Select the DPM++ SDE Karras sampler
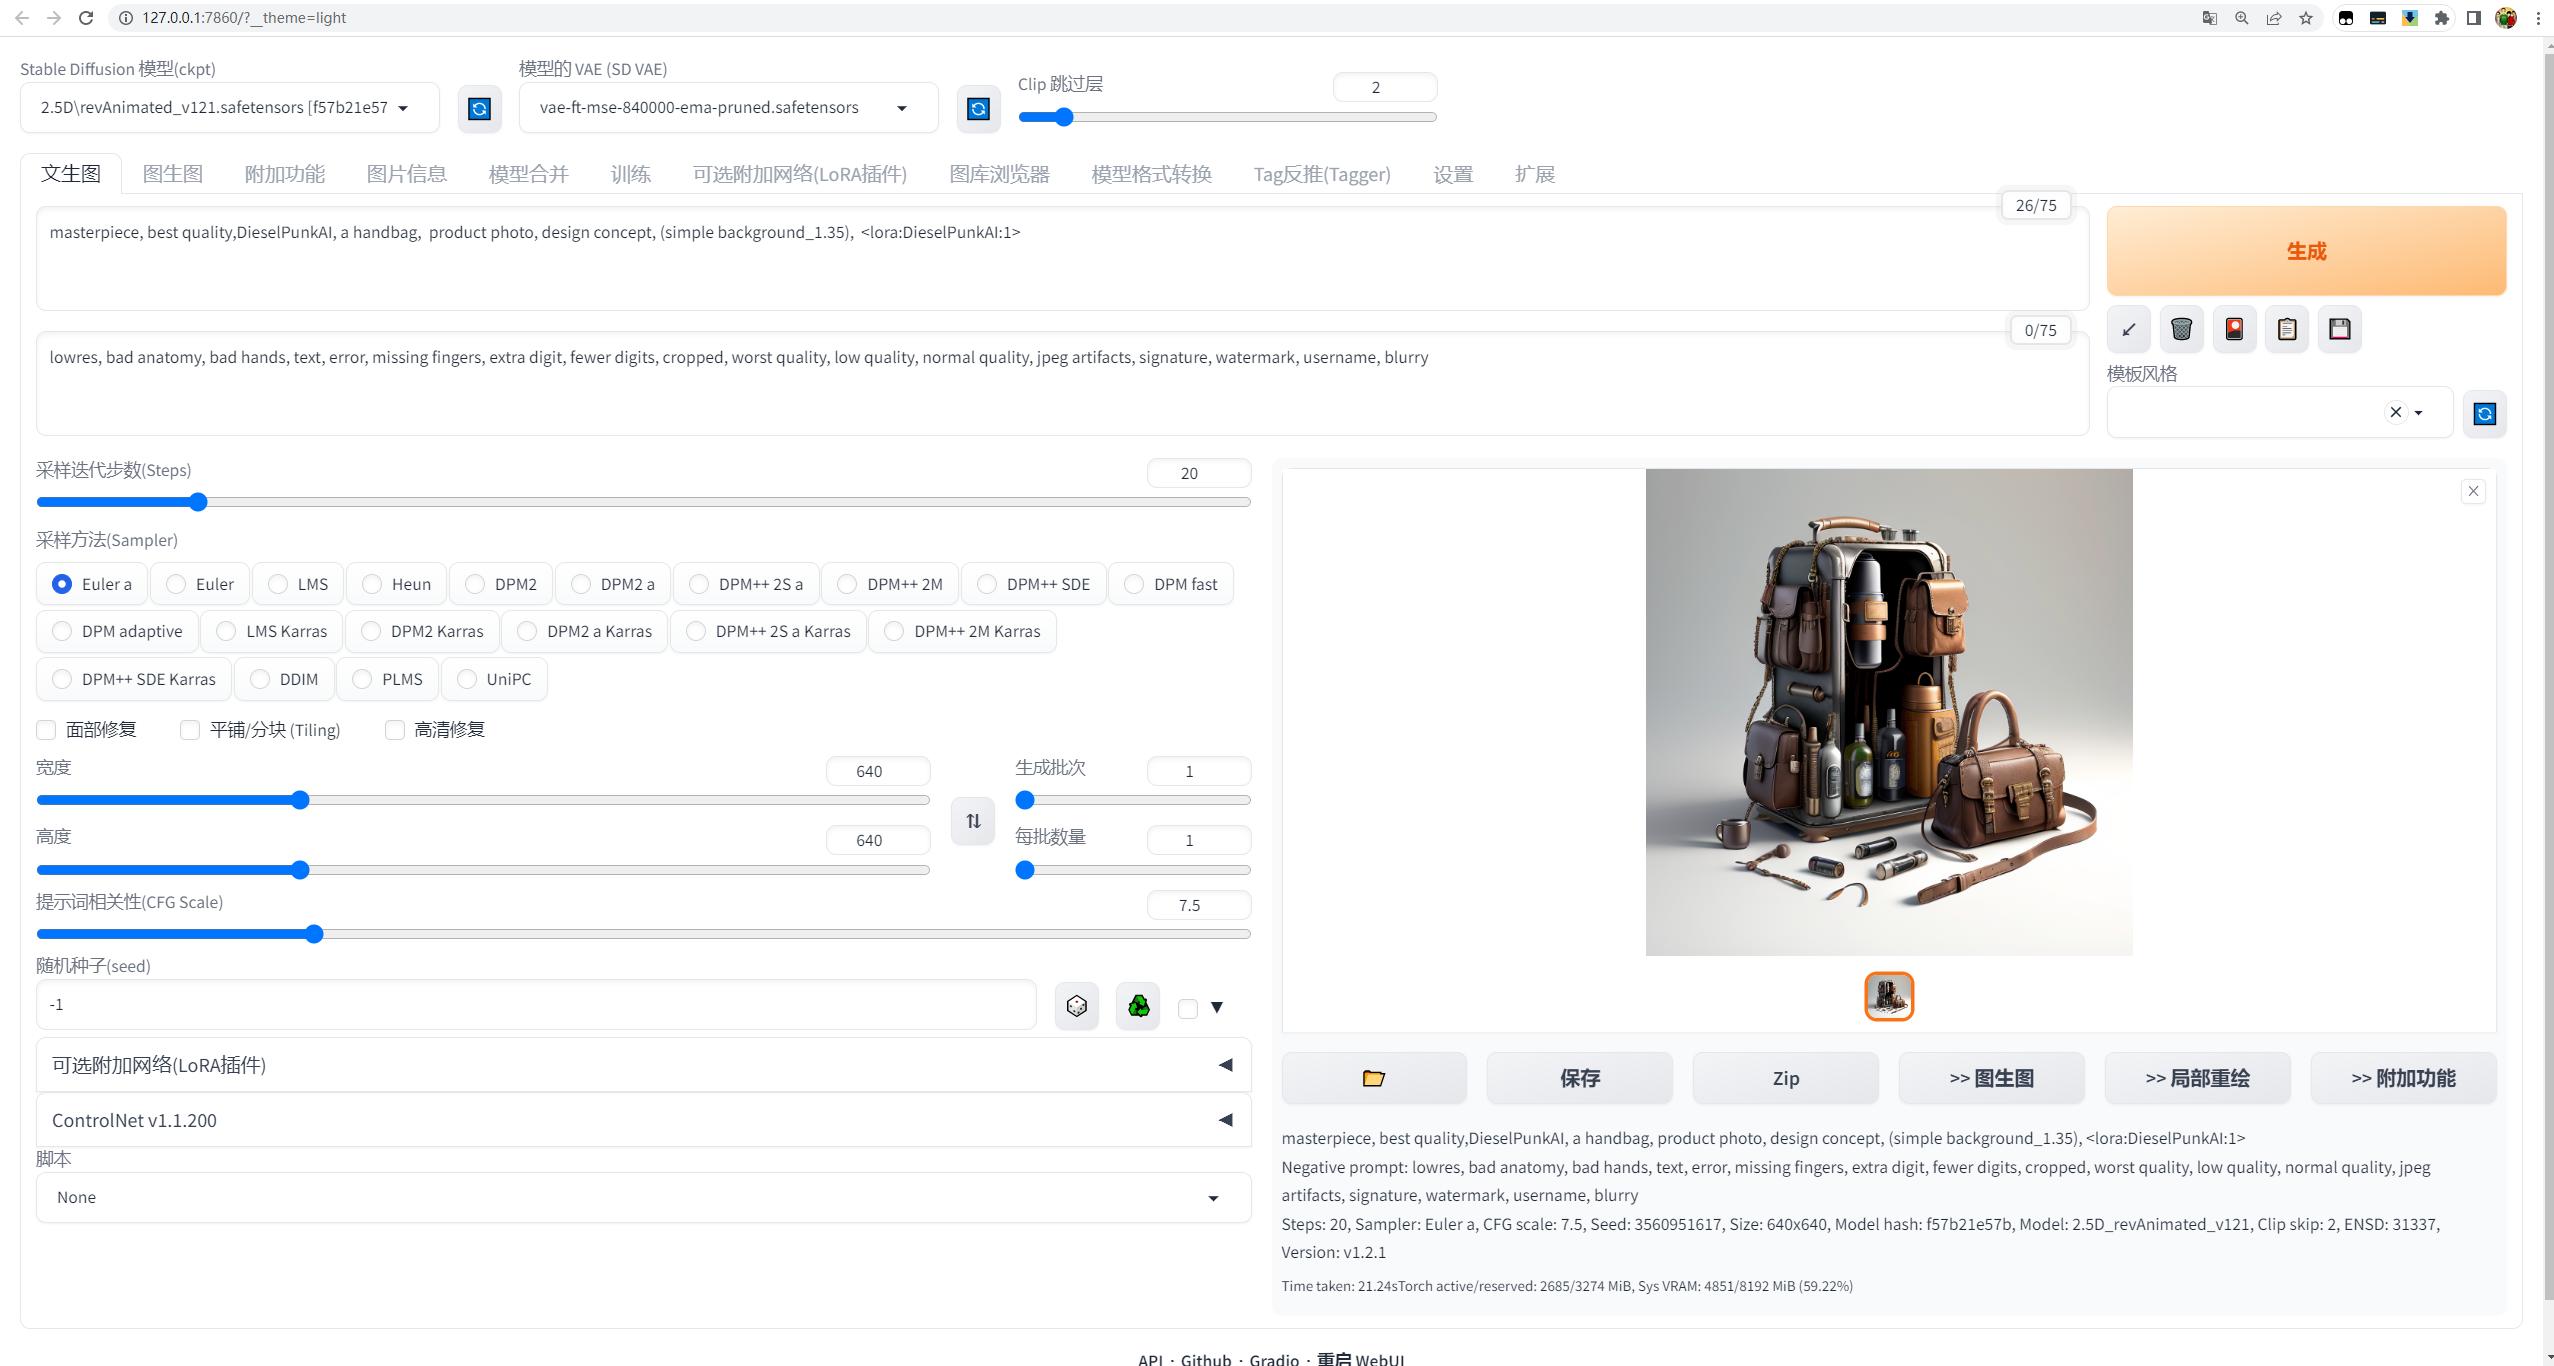This screenshot has height=1366, width=2554. pos(133,679)
